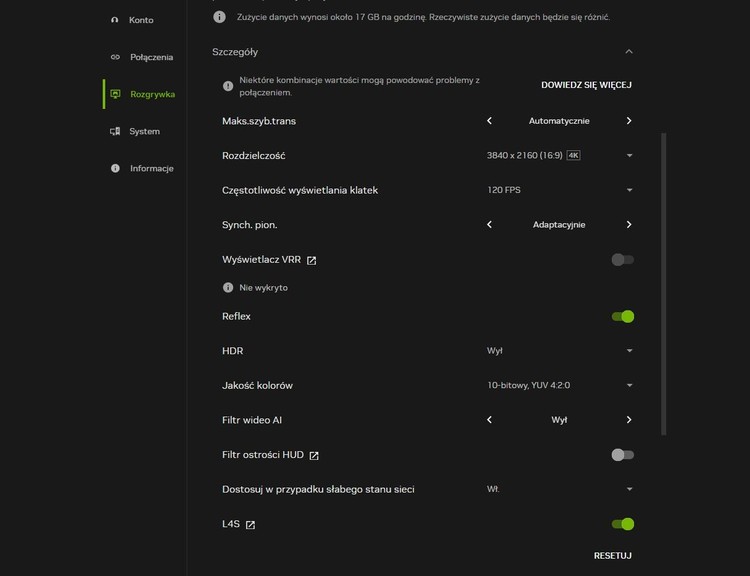Click the vertical scrollbar in settings panel
This screenshot has height=576, width=750.
[663, 285]
